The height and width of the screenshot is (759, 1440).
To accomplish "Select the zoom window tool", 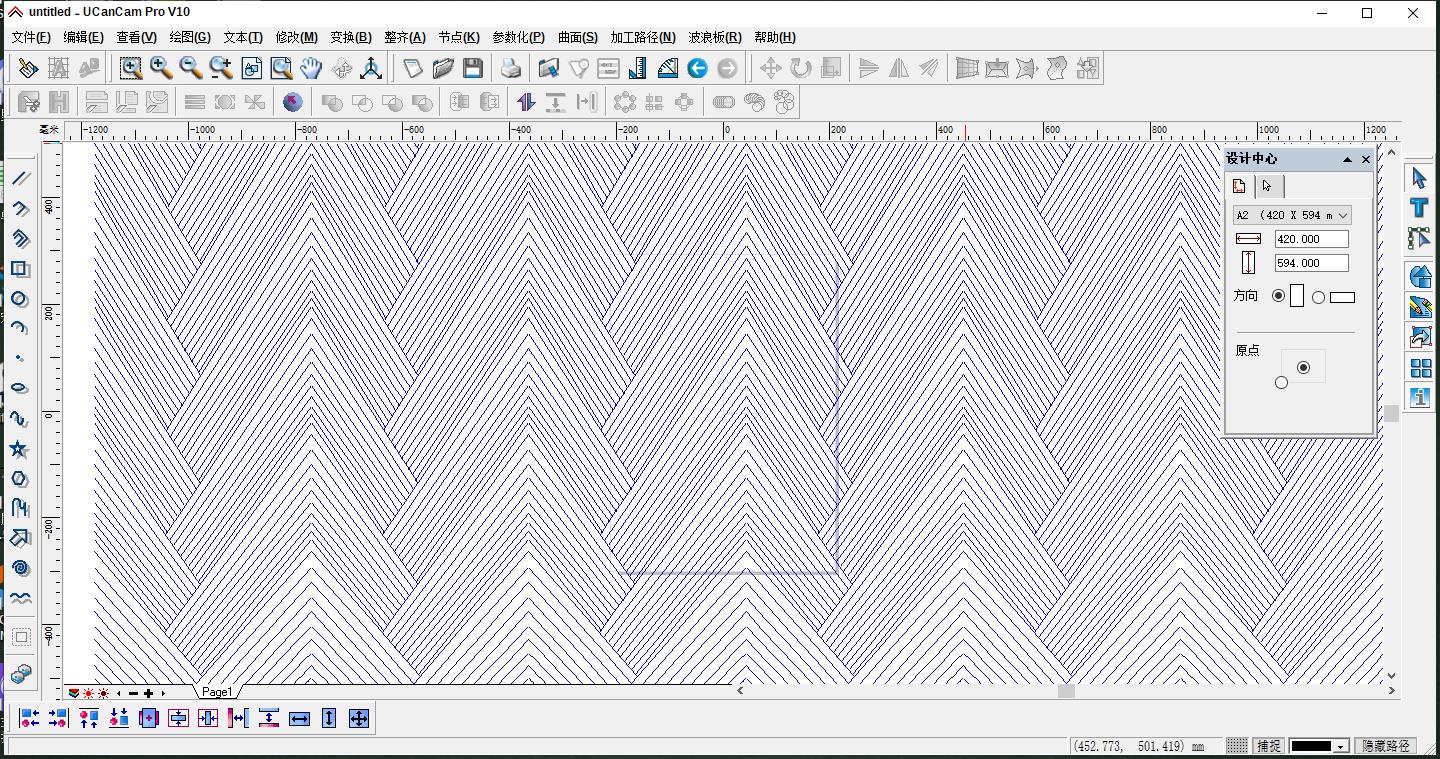I will 131,68.
